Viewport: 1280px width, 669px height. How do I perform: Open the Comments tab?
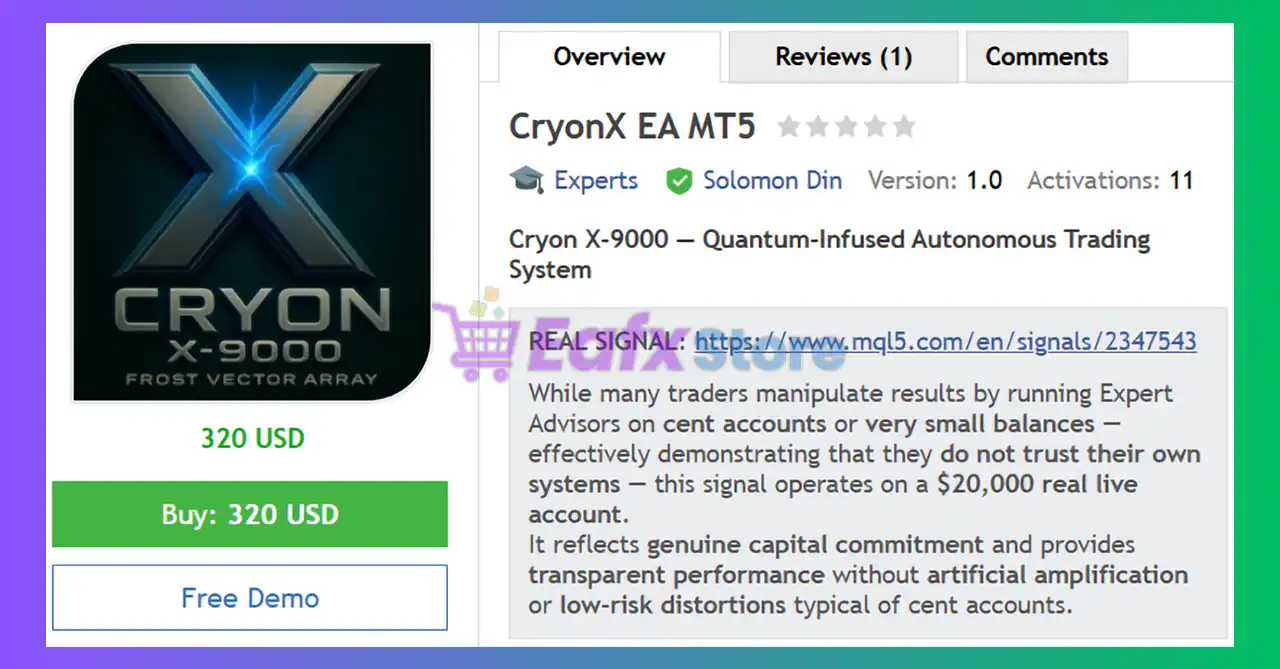1046,57
